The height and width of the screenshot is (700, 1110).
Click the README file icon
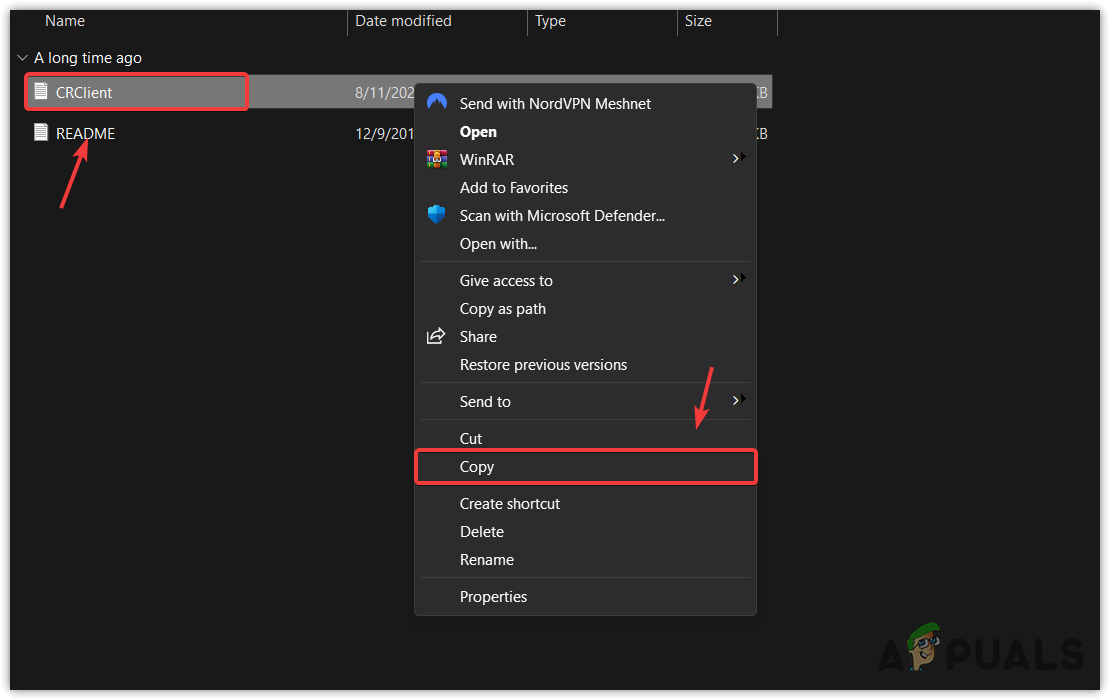click(x=41, y=132)
